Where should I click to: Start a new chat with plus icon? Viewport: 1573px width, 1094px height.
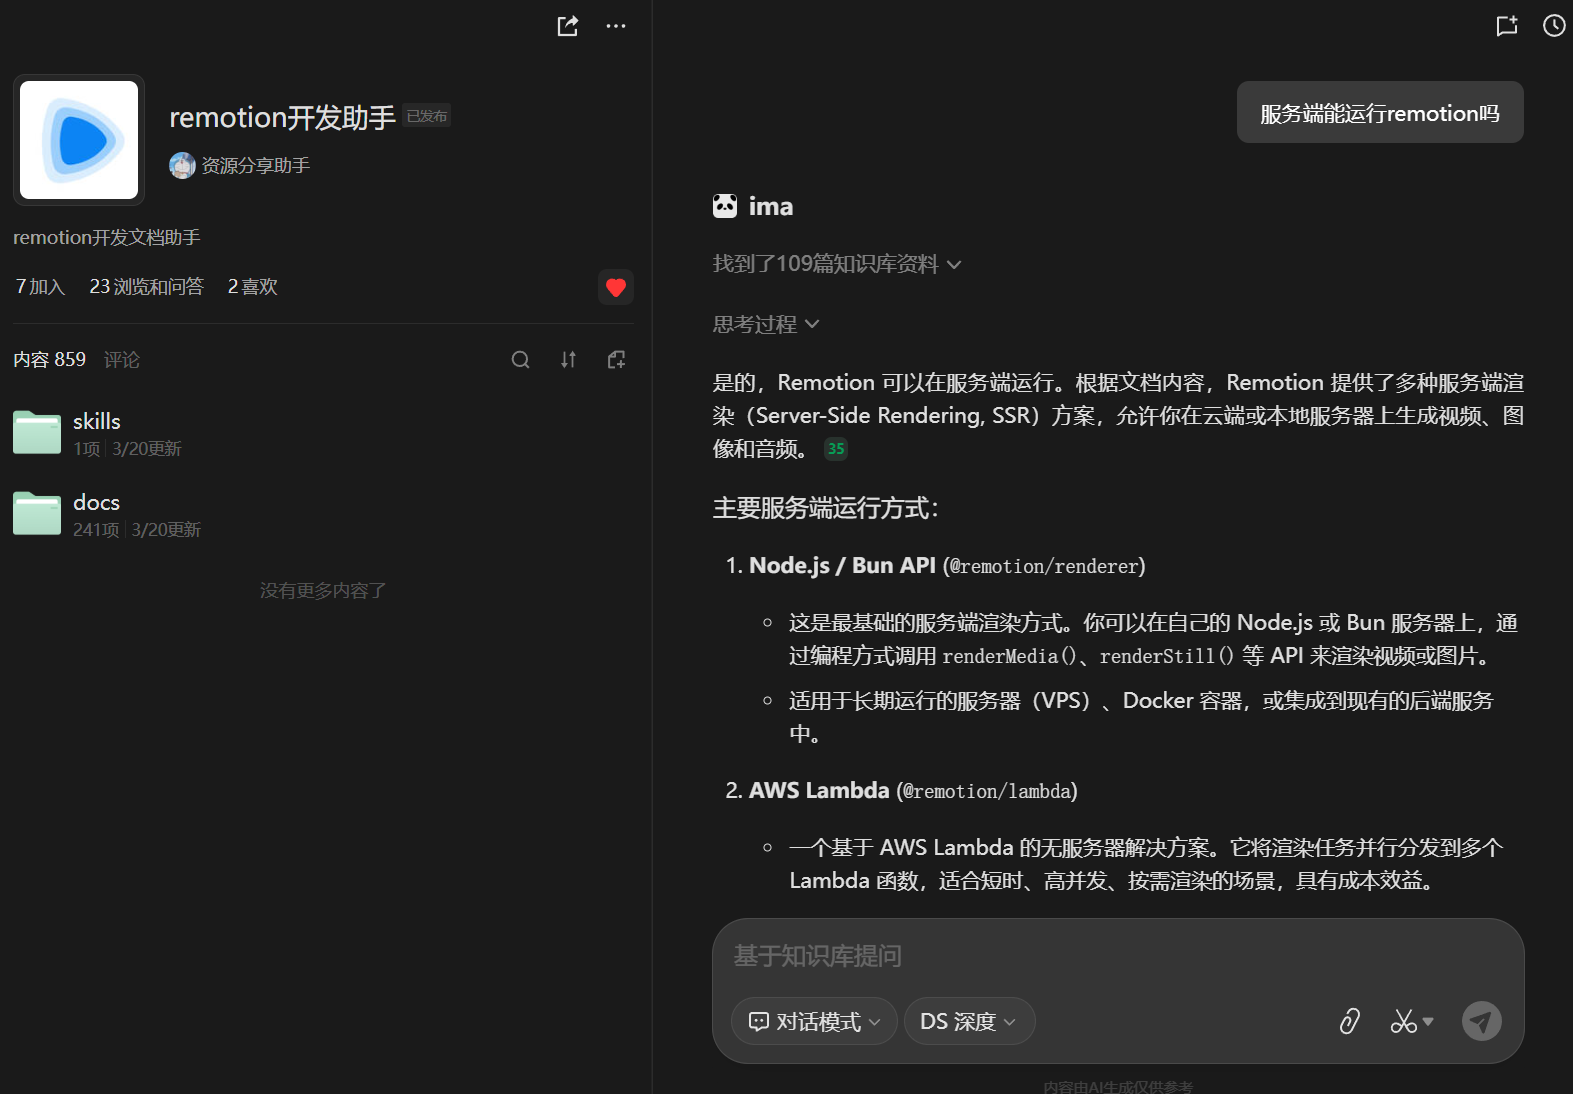coord(1507,26)
